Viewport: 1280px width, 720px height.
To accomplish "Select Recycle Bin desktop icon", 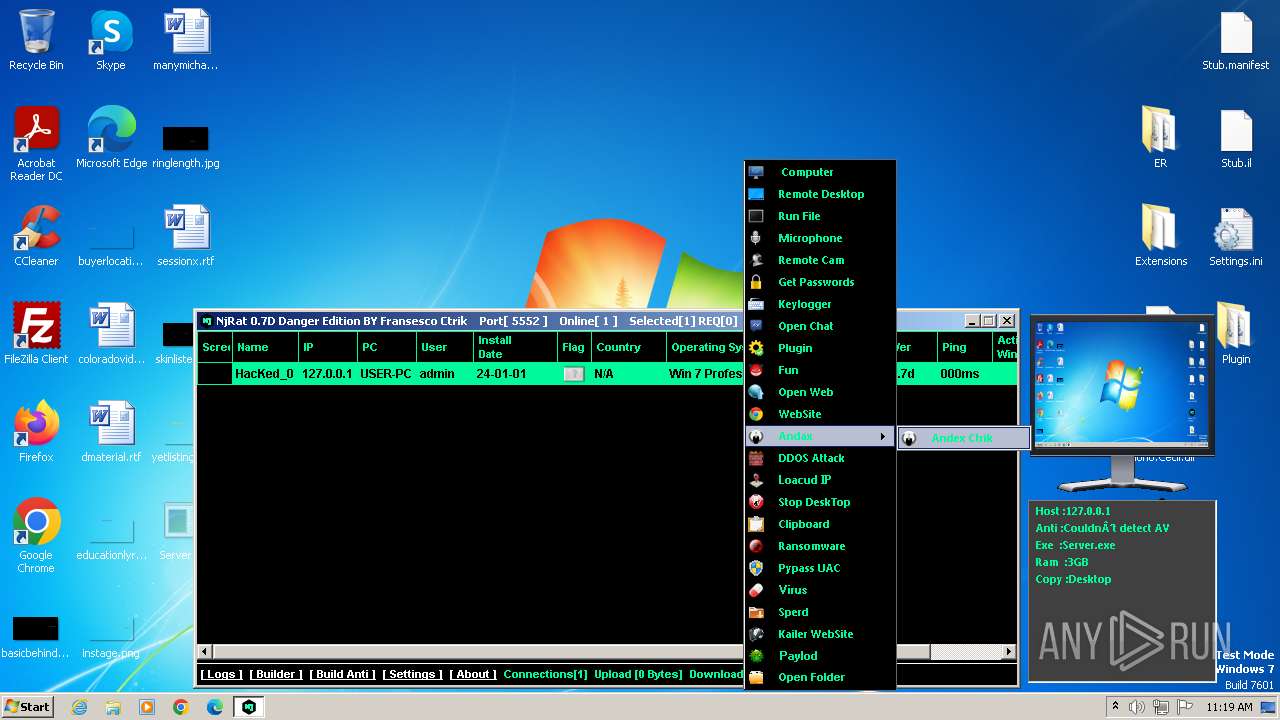I will coord(36,40).
